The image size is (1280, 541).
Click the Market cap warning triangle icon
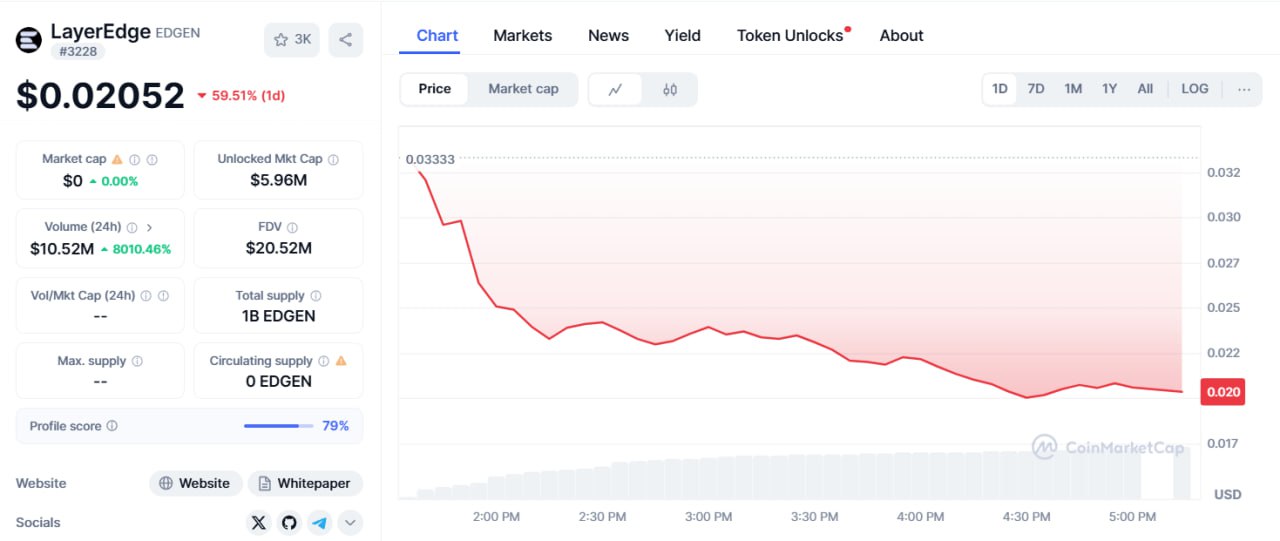117,159
